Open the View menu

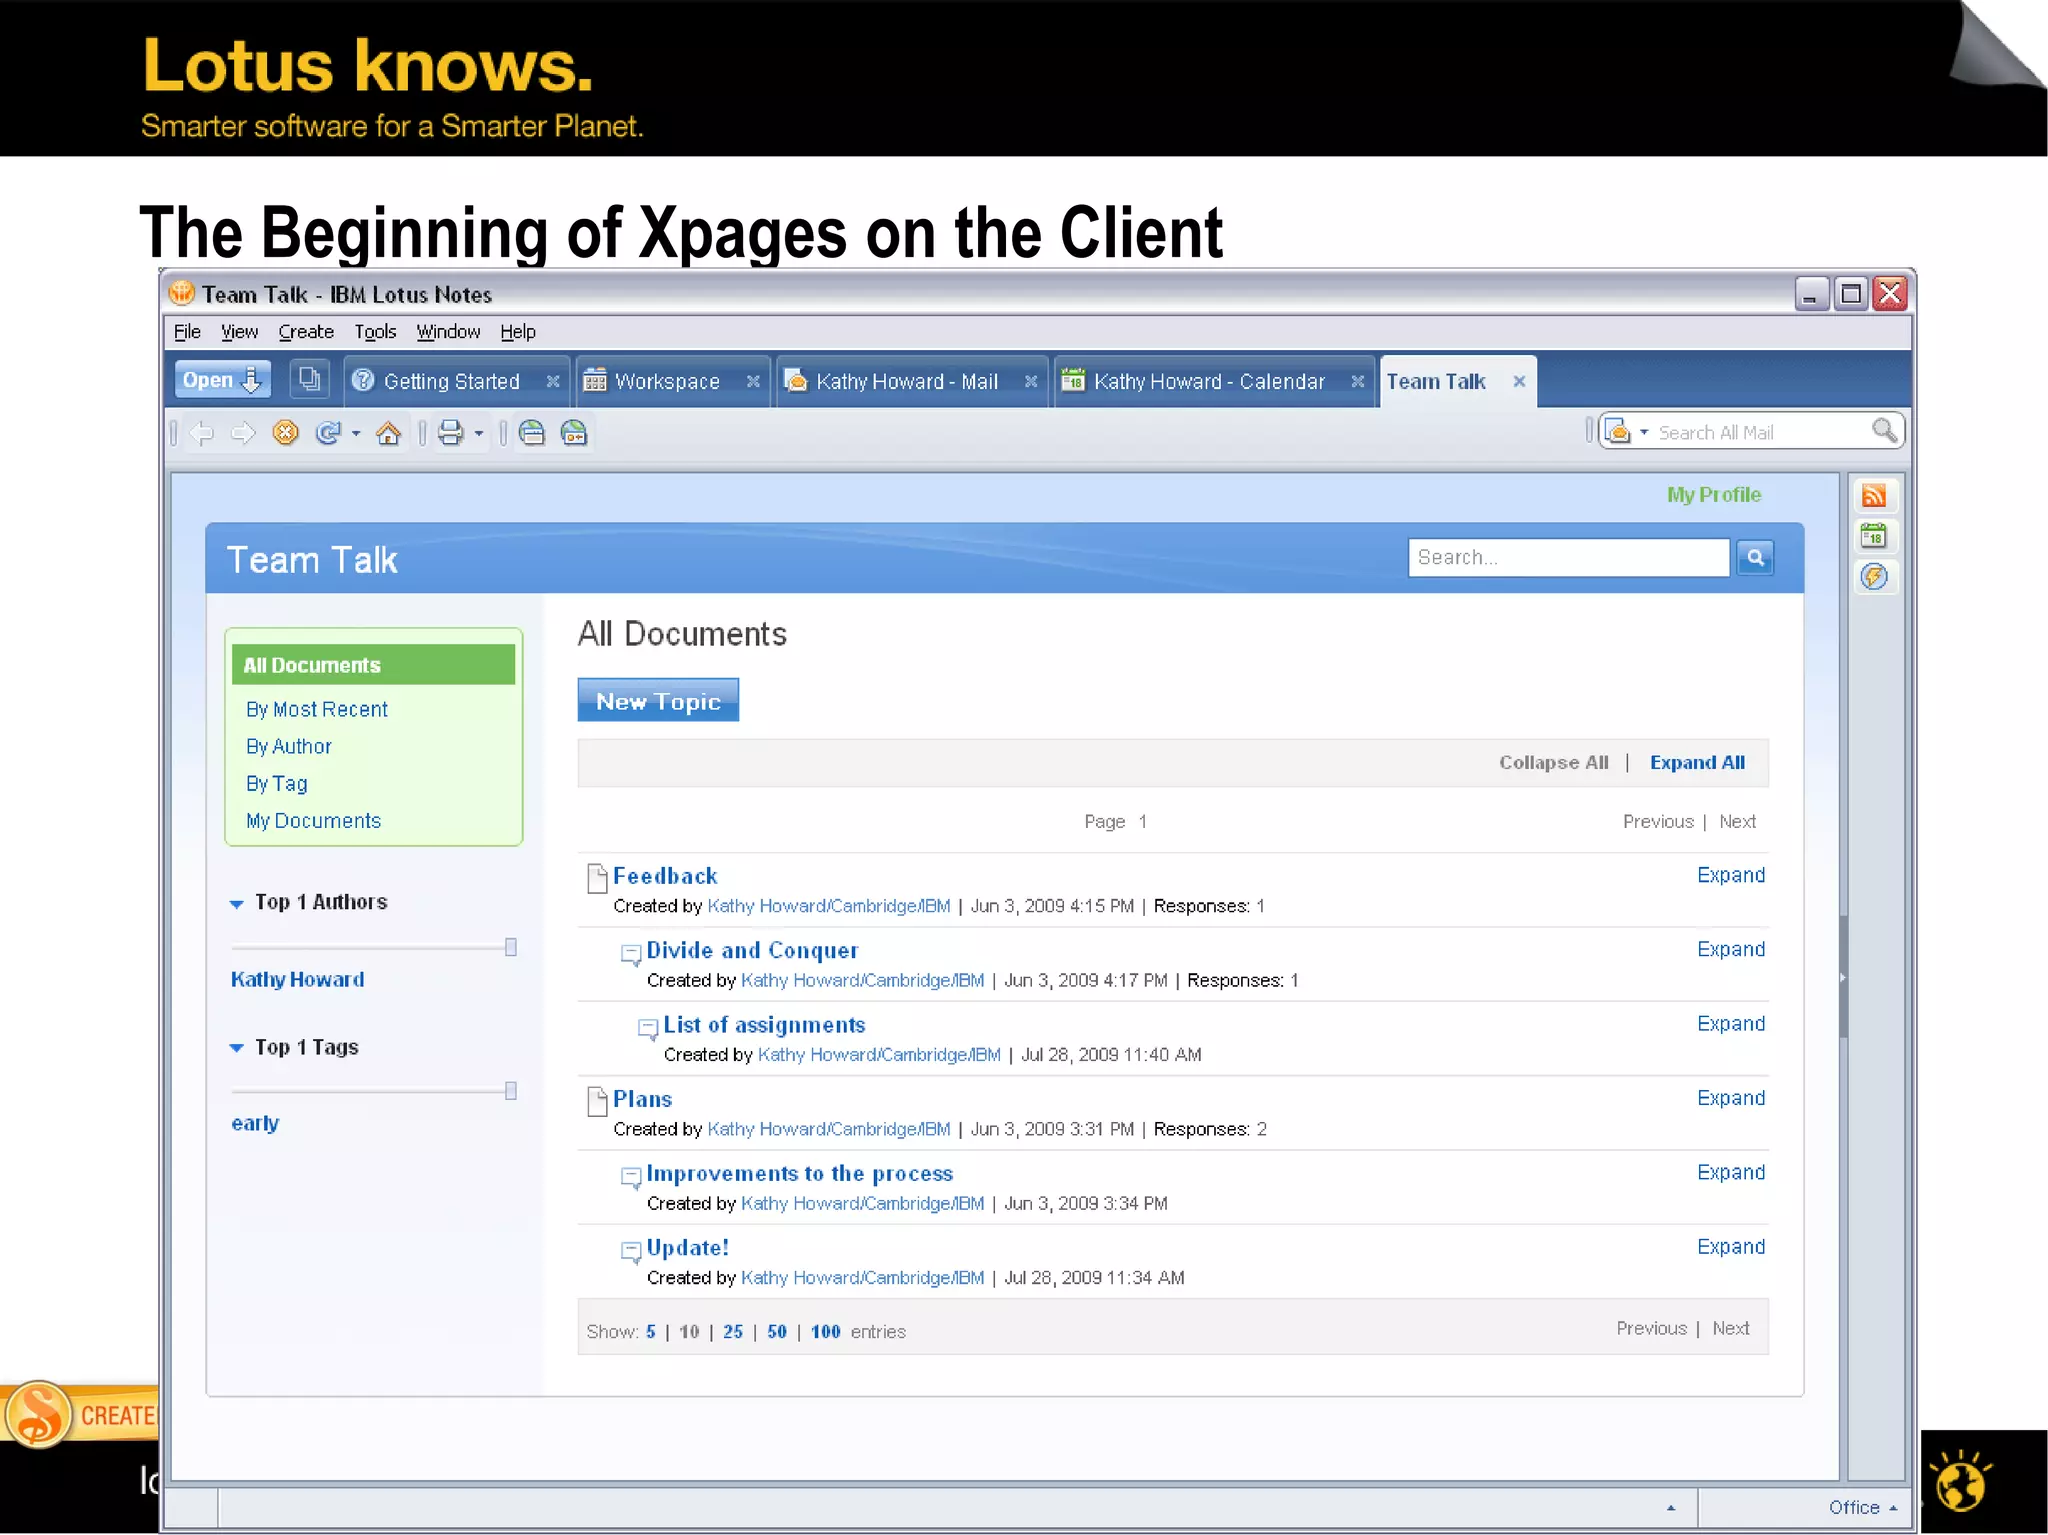tap(239, 332)
